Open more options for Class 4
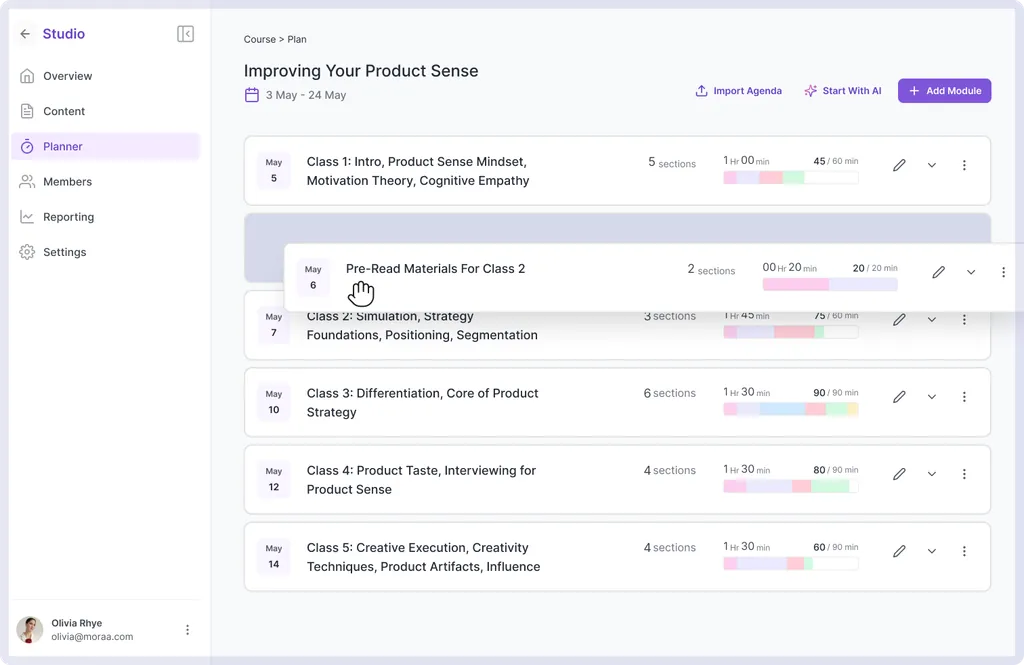The width and height of the screenshot is (1024, 665). pos(964,474)
